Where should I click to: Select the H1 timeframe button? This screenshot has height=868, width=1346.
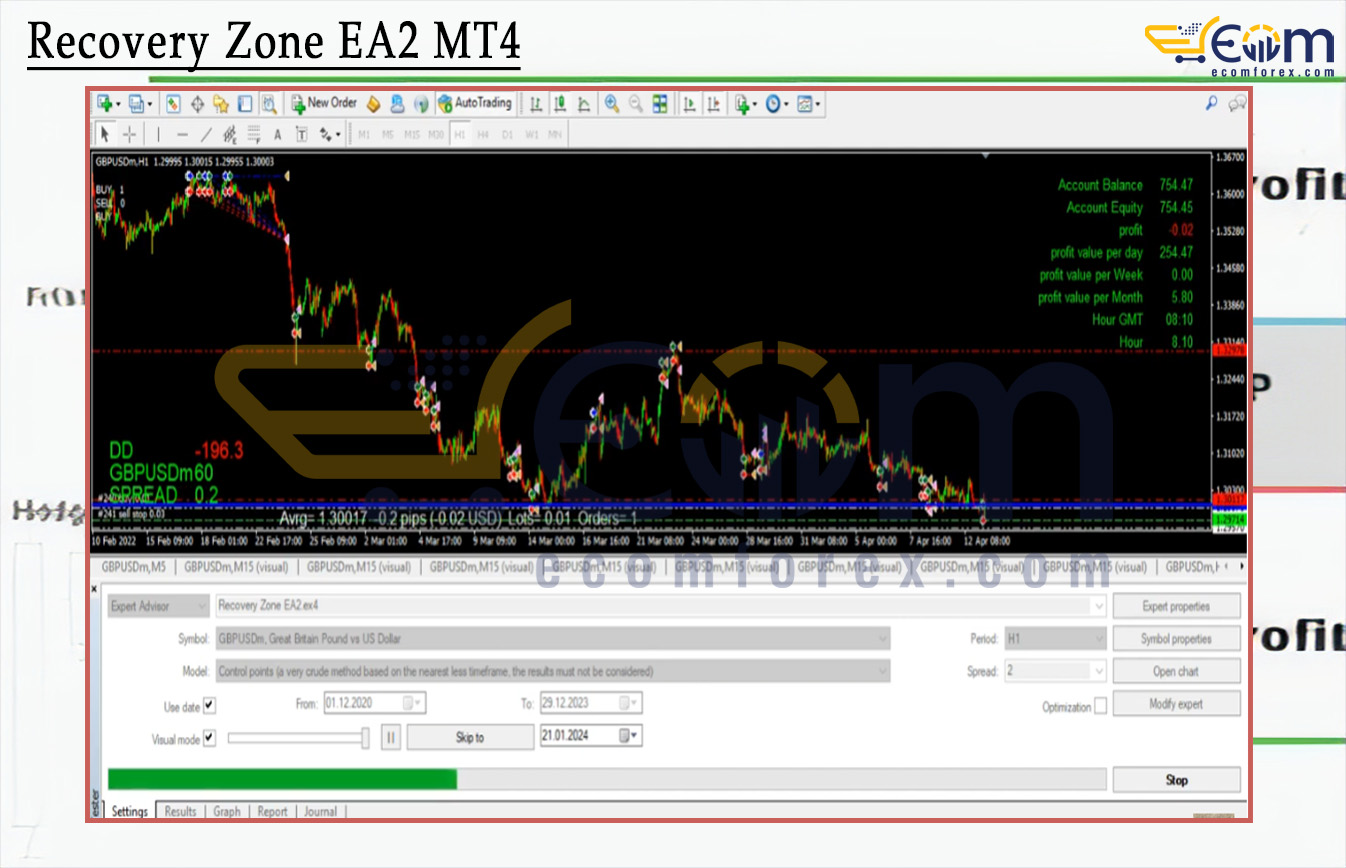point(460,134)
